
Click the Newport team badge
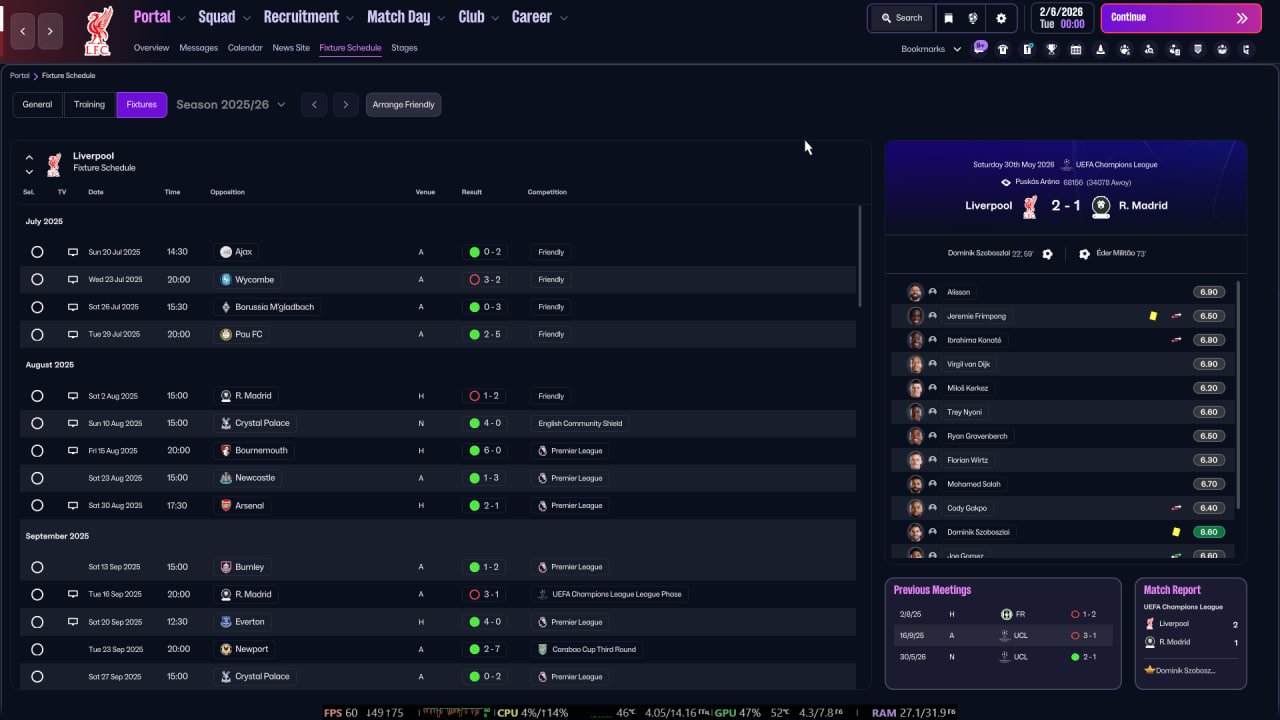point(226,649)
